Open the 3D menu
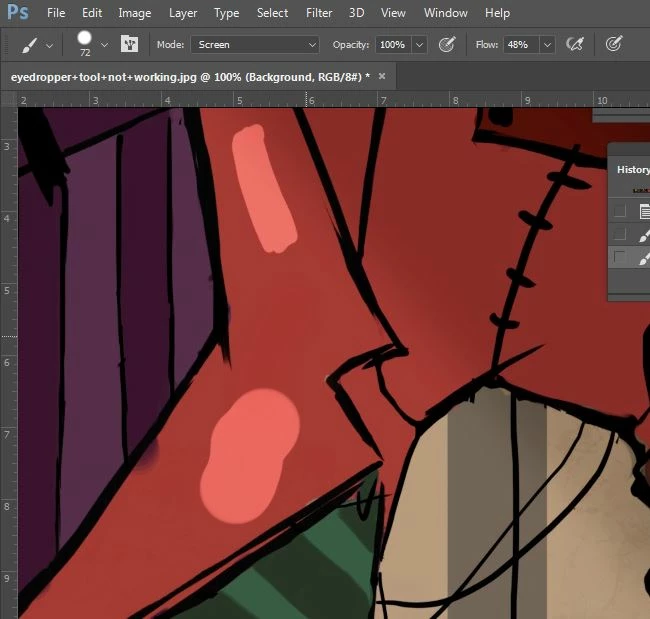Image resolution: width=650 pixels, height=619 pixels. (356, 13)
